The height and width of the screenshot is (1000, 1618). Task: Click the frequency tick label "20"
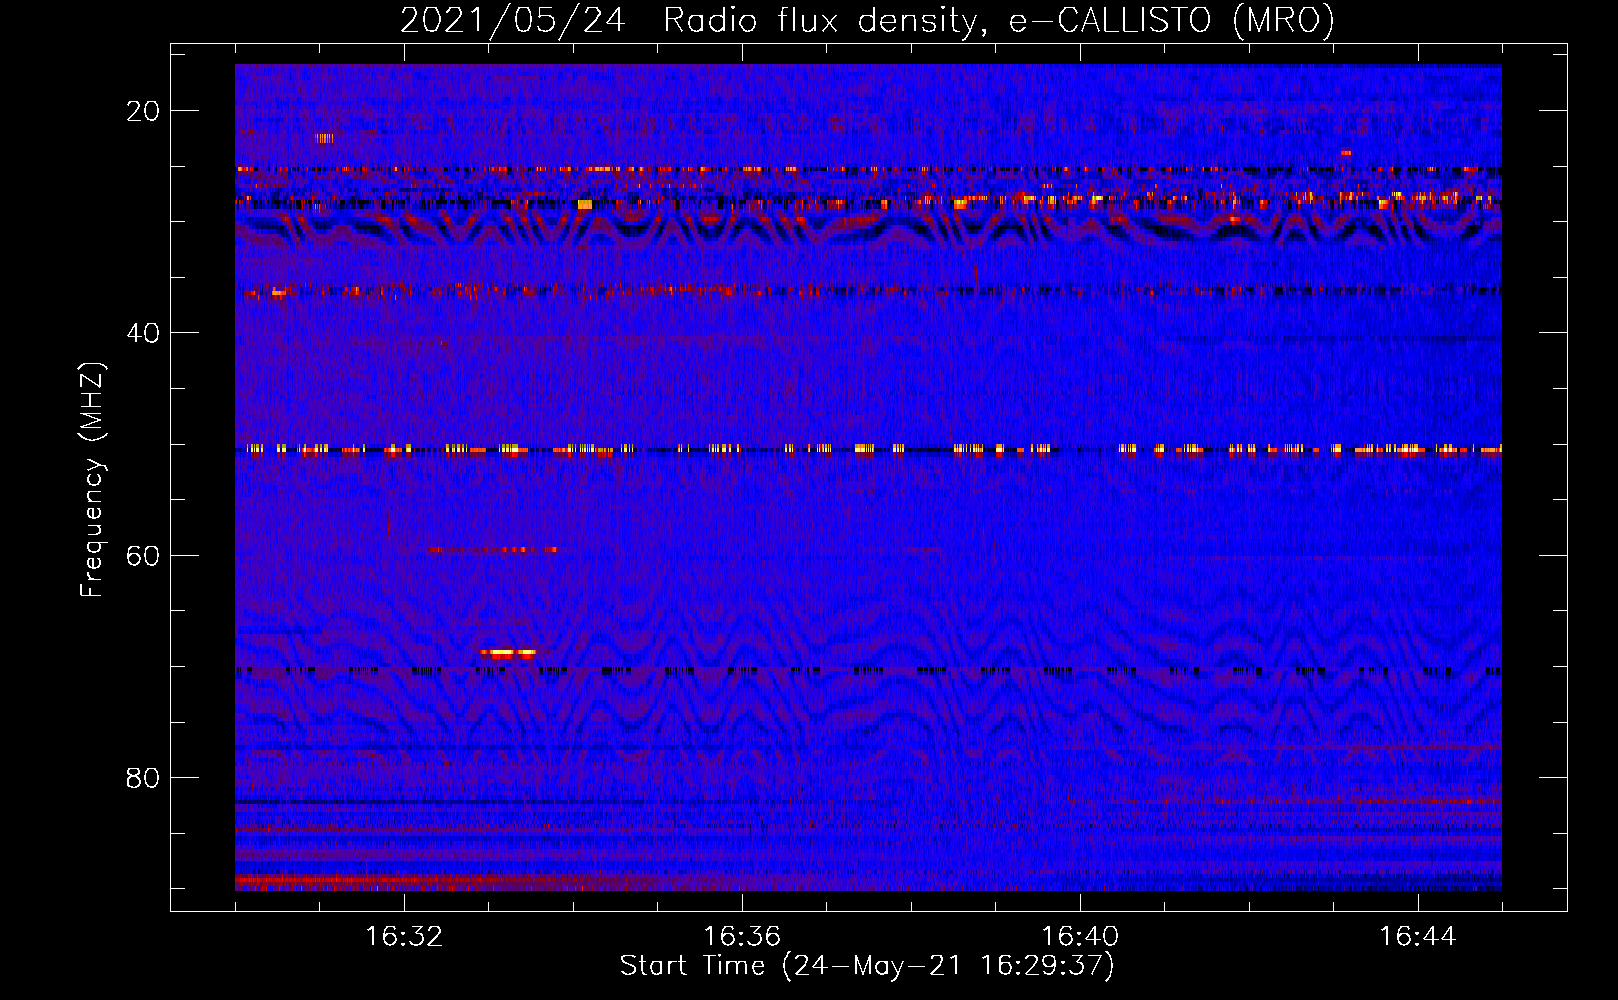[144, 111]
